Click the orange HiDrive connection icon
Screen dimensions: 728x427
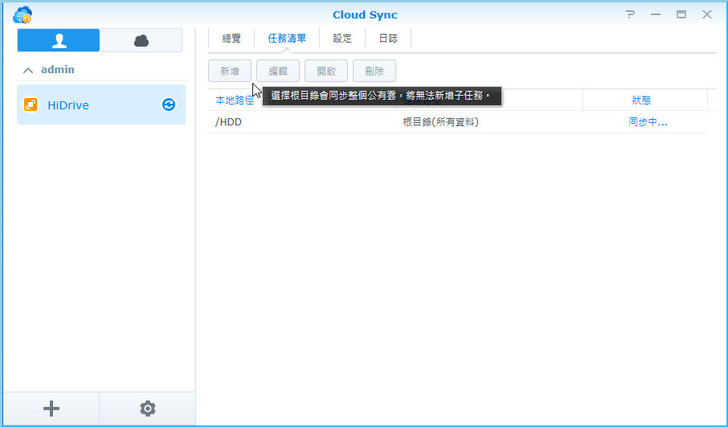point(30,104)
